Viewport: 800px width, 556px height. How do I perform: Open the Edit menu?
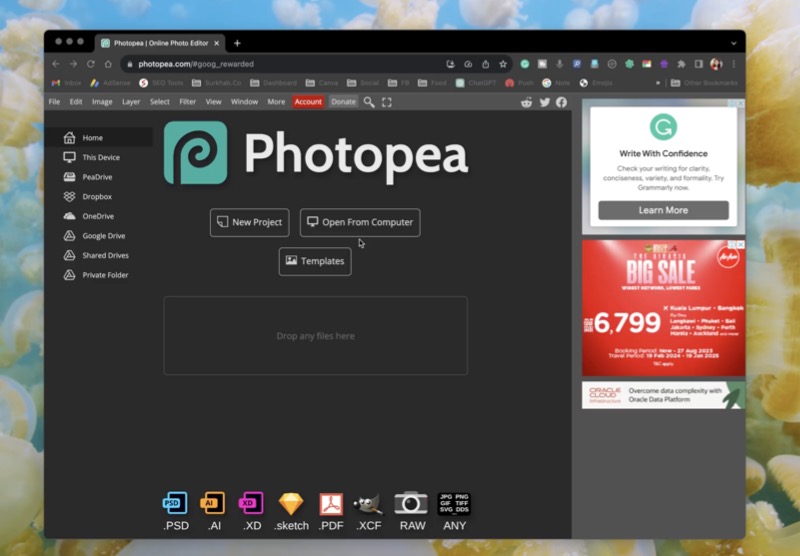[x=76, y=102]
